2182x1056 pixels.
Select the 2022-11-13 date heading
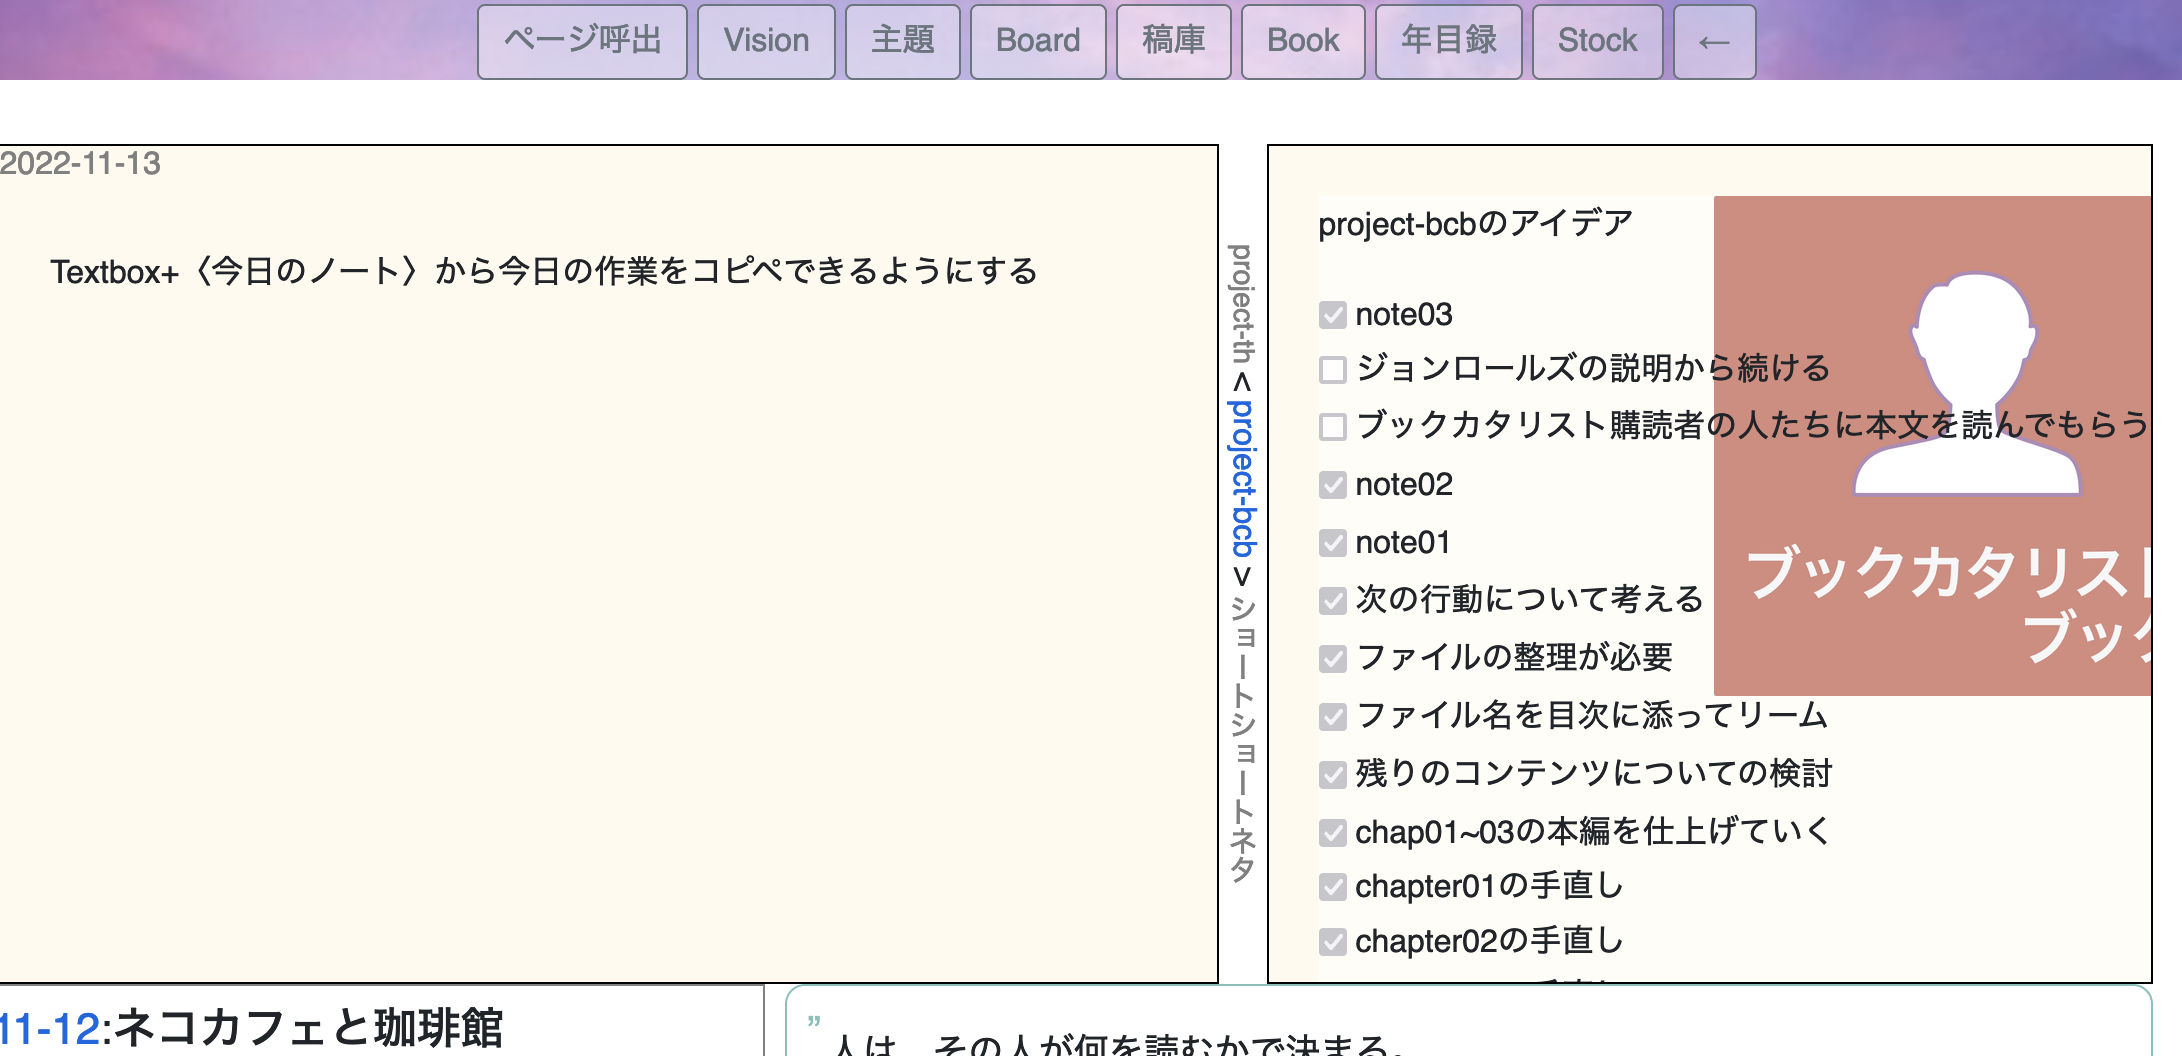pos(80,165)
